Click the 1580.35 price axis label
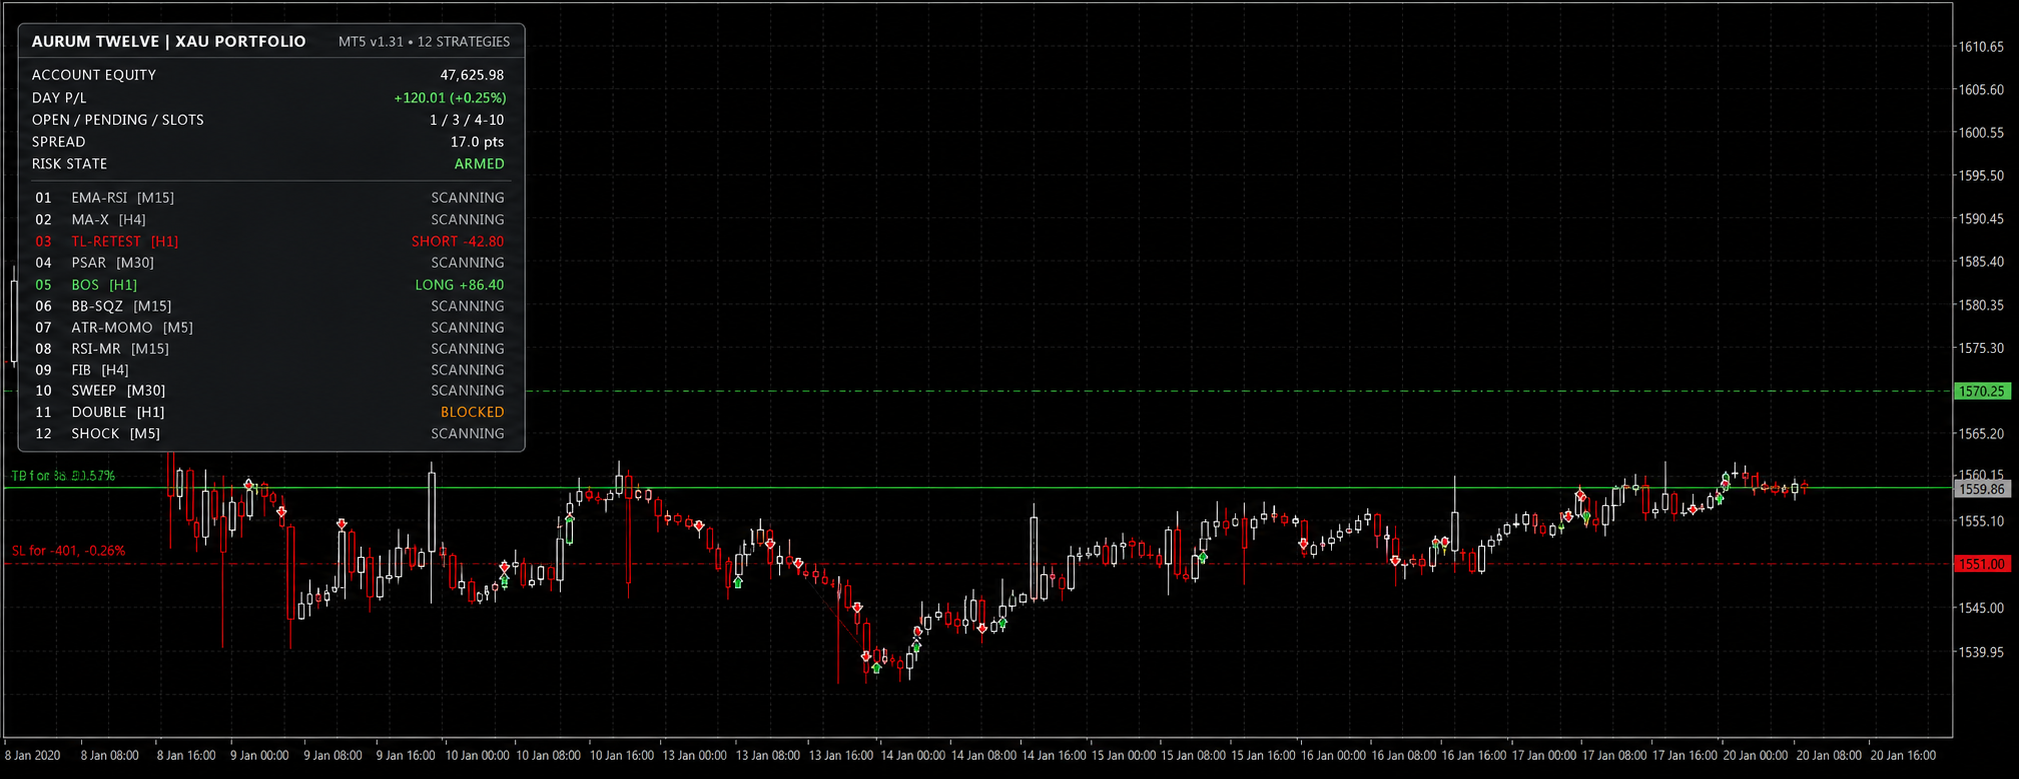The image size is (2019, 779). coord(1981,306)
